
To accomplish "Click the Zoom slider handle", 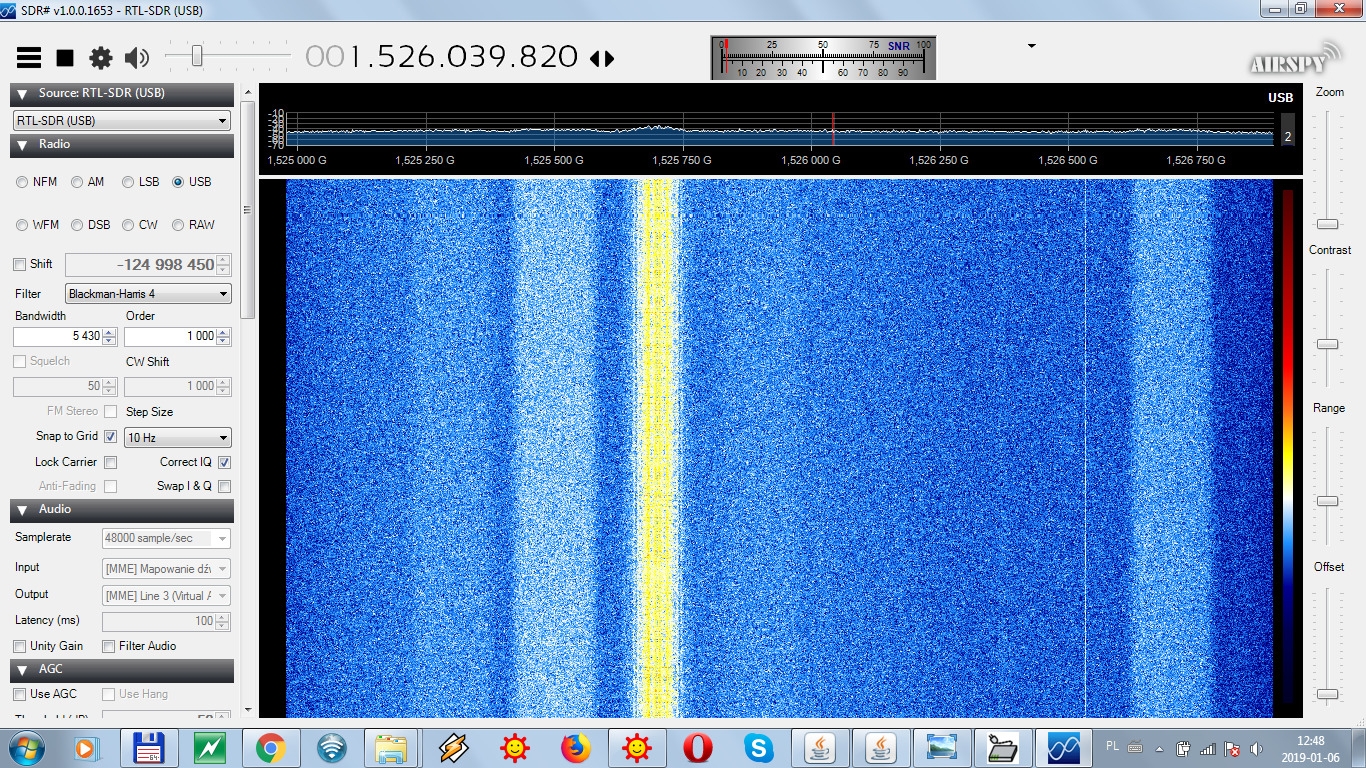I will [1327, 224].
